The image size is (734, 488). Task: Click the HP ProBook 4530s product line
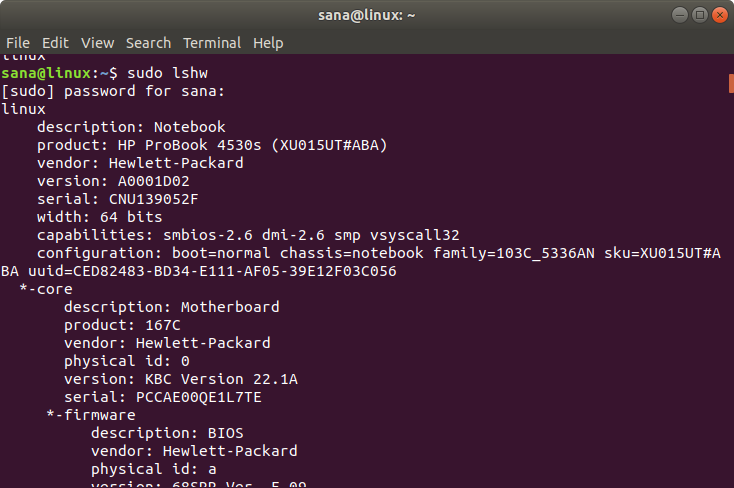(212, 145)
